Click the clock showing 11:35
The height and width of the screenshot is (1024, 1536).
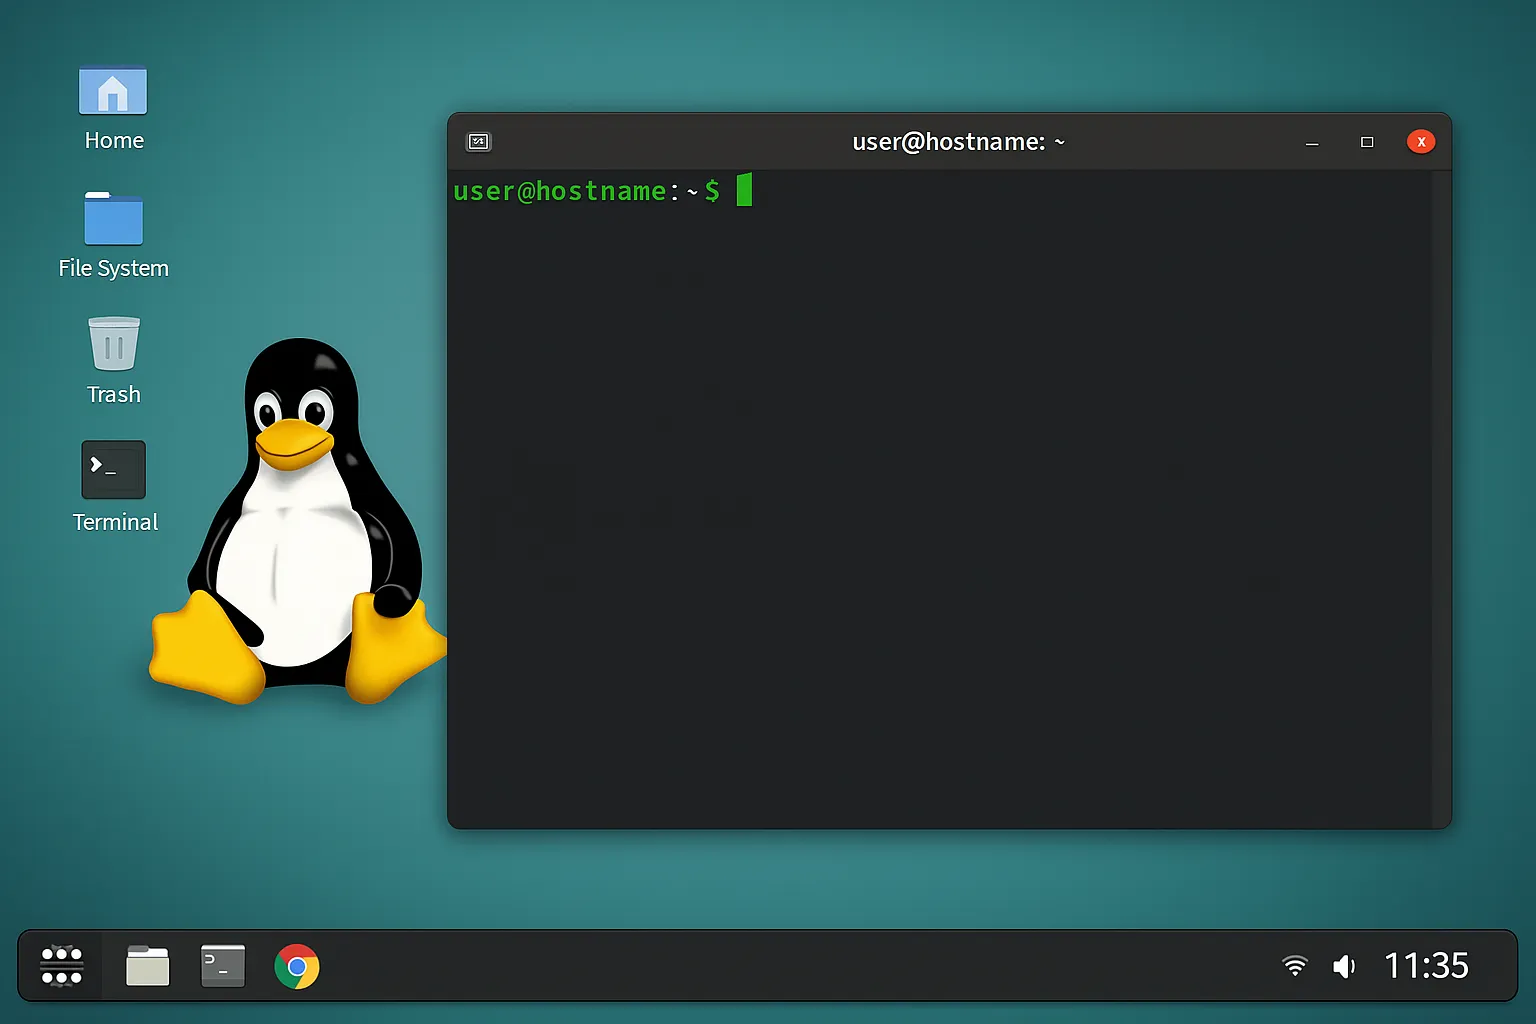click(x=1427, y=966)
